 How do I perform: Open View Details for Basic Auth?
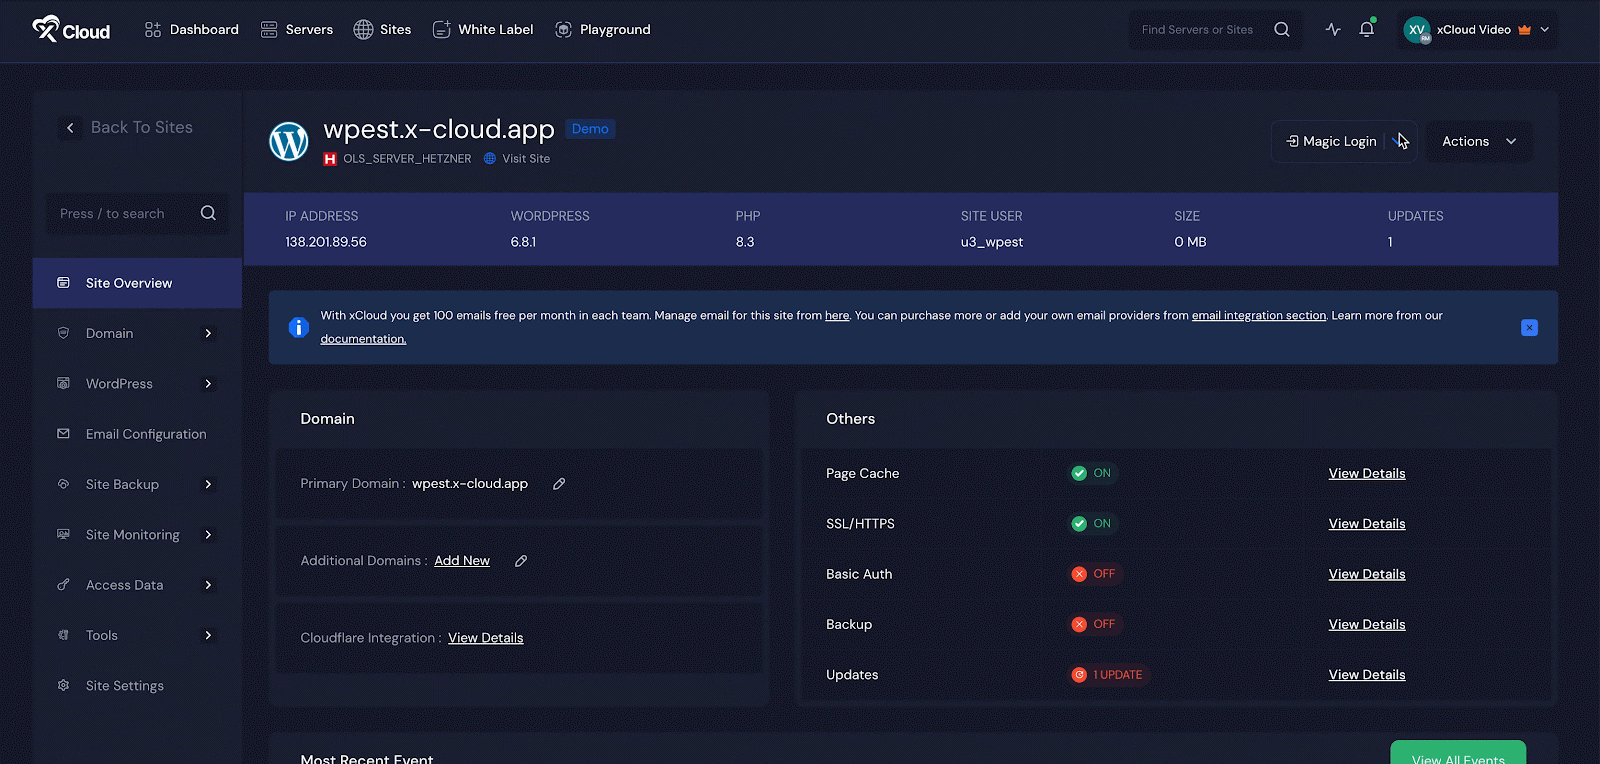[x=1367, y=574]
